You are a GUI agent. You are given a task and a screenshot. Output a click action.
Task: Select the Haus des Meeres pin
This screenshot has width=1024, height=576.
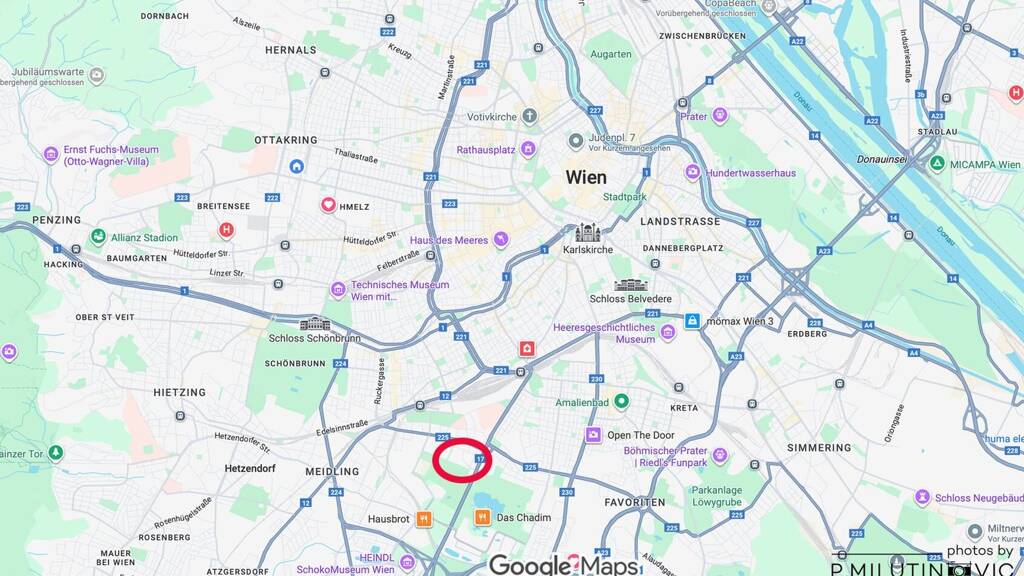point(501,240)
